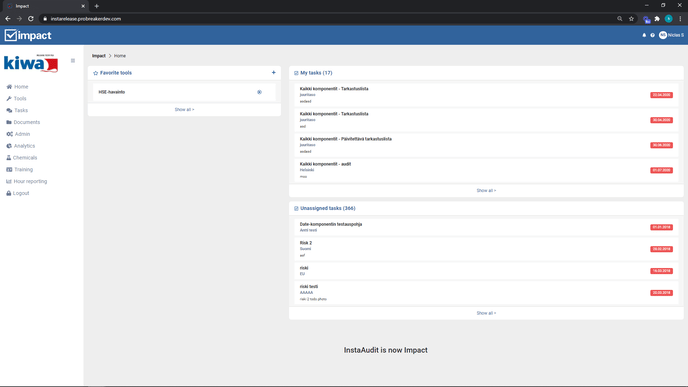Click the Home breadcrumb
This screenshot has height=387, width=688.
click(x=120, y=56)
